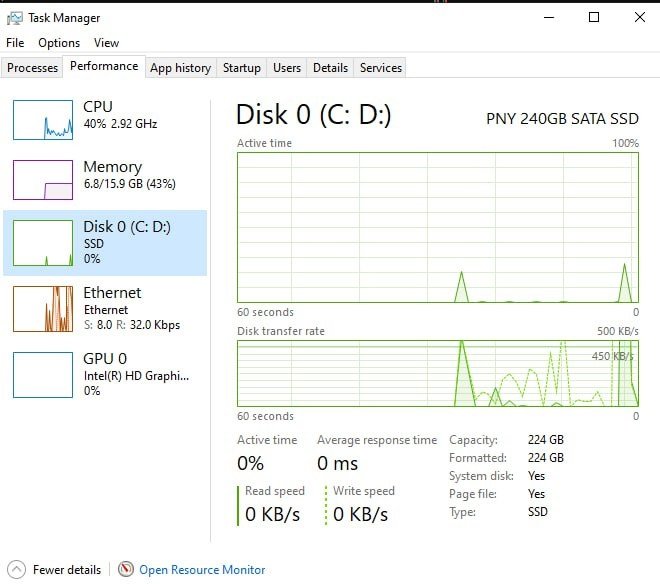The width and height of the screenshot is (660, 587).
Task: Select the GPU 0 mini graph thumbnail
Action: [43, 375]
